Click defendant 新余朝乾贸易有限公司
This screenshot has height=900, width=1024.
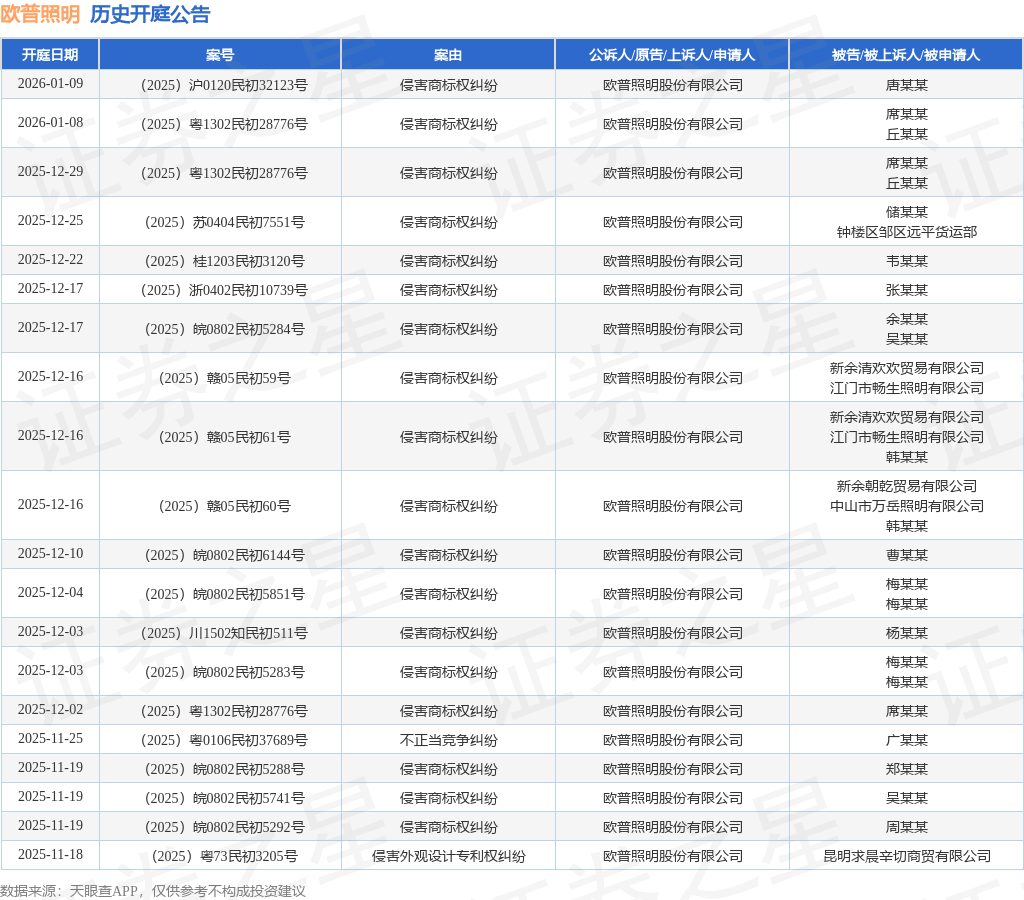tap(906, 486)
